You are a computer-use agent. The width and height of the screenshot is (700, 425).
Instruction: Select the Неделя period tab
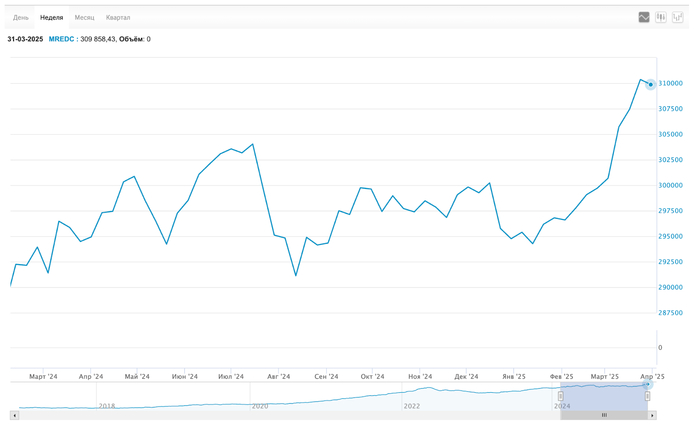tap(51, 18)
